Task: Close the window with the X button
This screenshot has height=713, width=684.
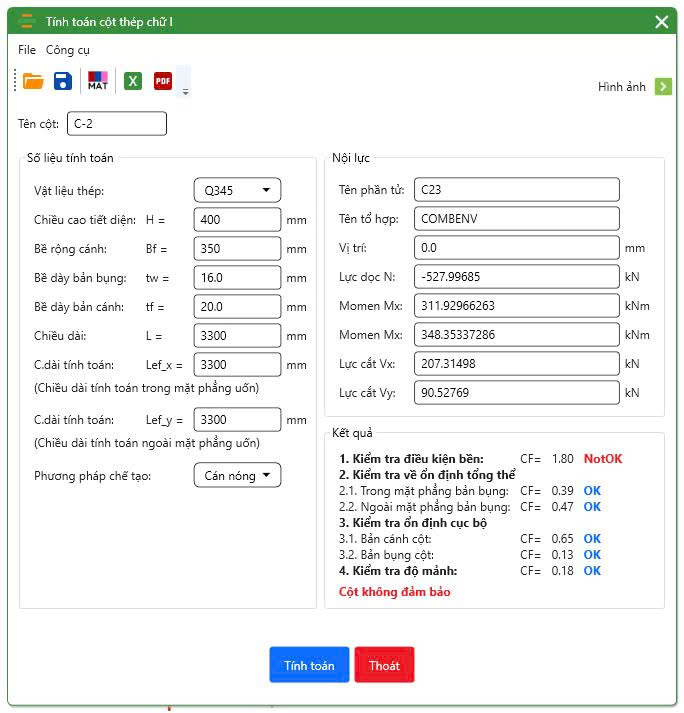Action: click(x=661, y=22)
